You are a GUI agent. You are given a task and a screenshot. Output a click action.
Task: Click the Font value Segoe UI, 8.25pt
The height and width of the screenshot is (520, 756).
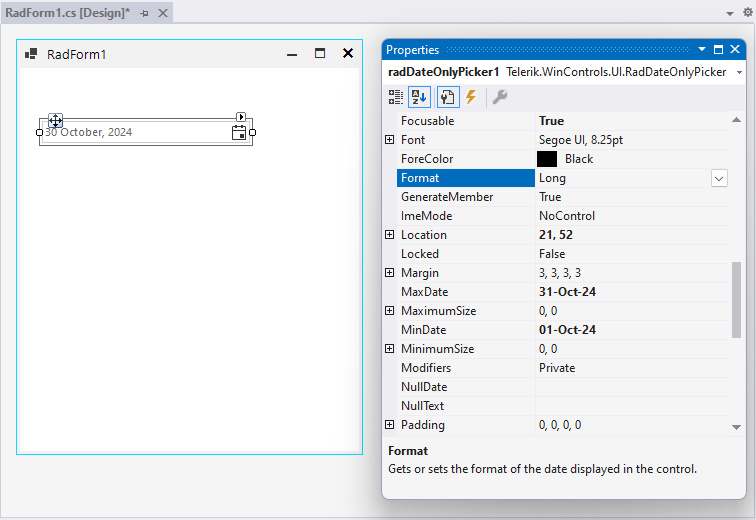pos(581,140)
